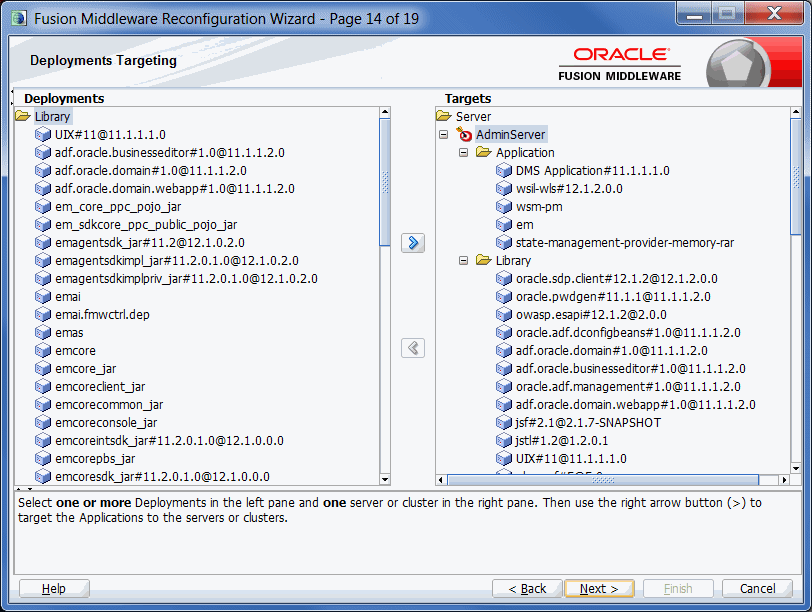This screenshot has height=612, width=812.
Task: Select em_sdkcore_ppc_public_pojo_jar deployment
Action: pyautogui.click(x=146, y=225)
